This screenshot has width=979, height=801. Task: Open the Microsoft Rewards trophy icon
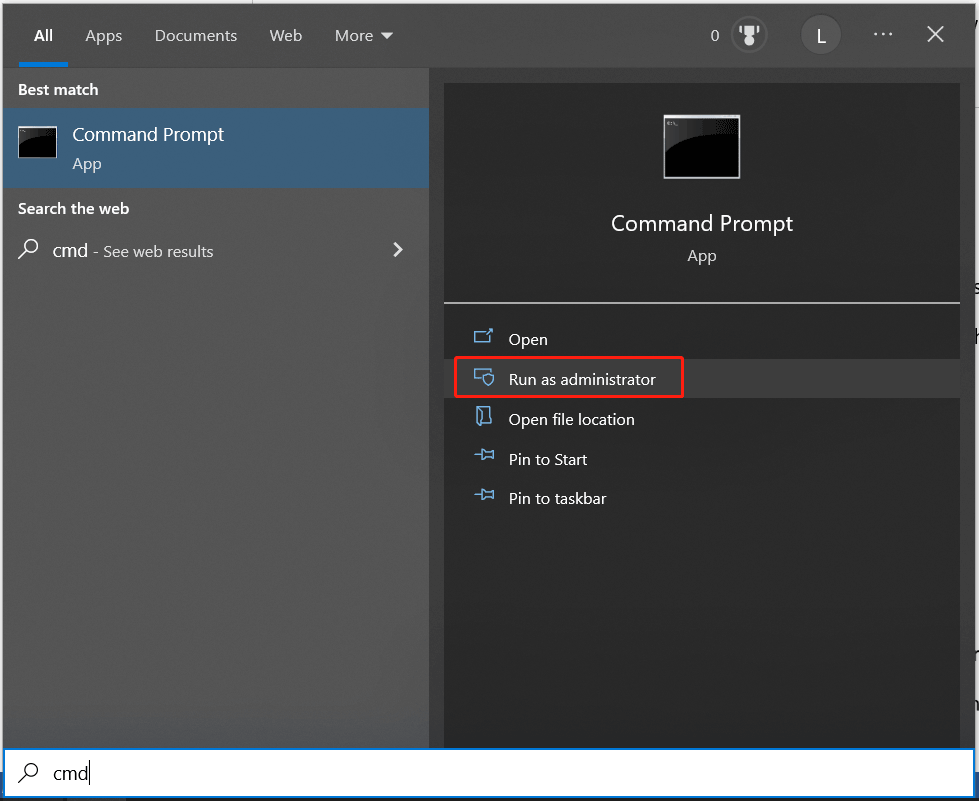[746, 35]
